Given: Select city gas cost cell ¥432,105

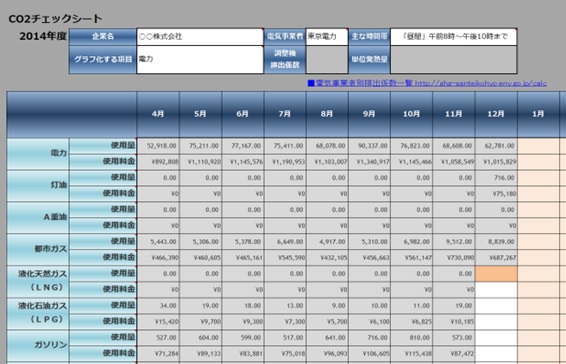Looking at the screenshot, I should [327, 257].
